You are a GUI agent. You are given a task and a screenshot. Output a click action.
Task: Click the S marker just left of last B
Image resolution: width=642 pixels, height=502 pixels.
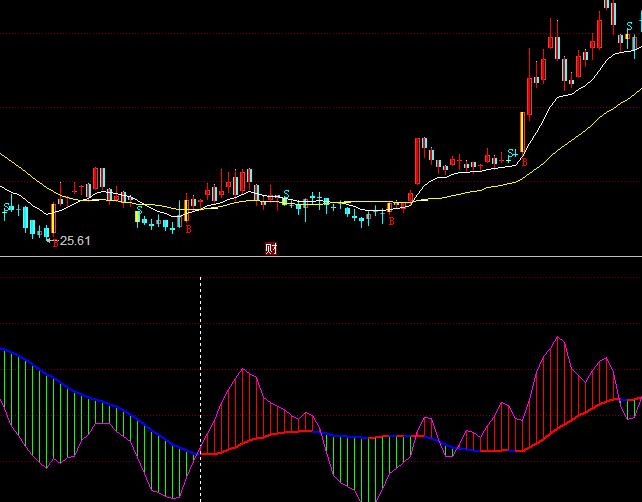point(510,152)
